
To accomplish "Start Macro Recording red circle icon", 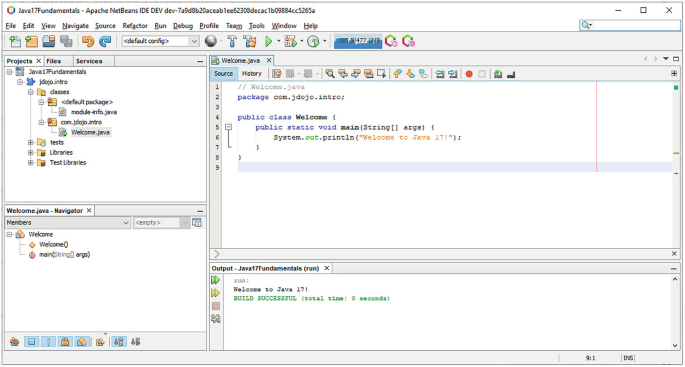I will 469,74.
